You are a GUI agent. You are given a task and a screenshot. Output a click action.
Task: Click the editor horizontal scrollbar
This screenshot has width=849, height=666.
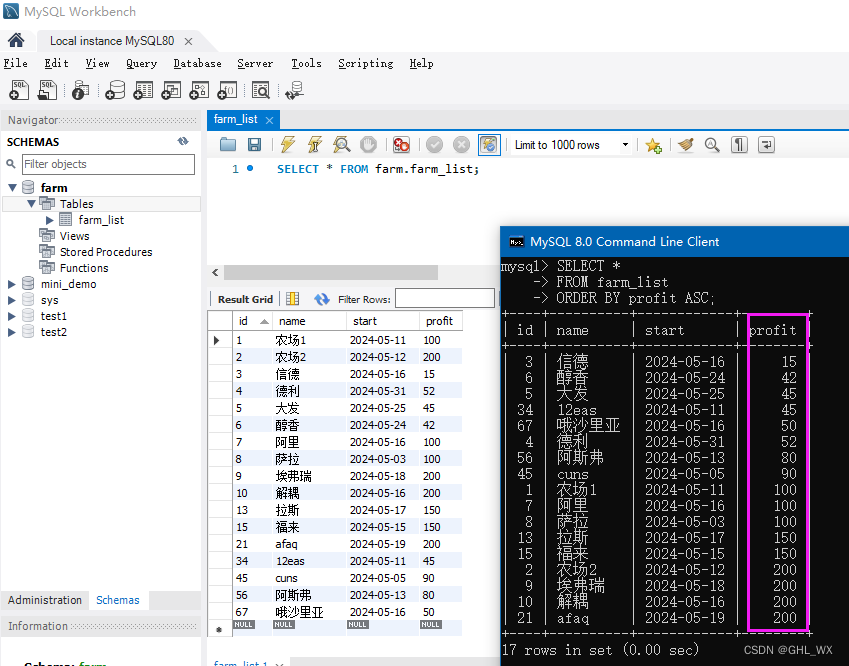[331, 272]
